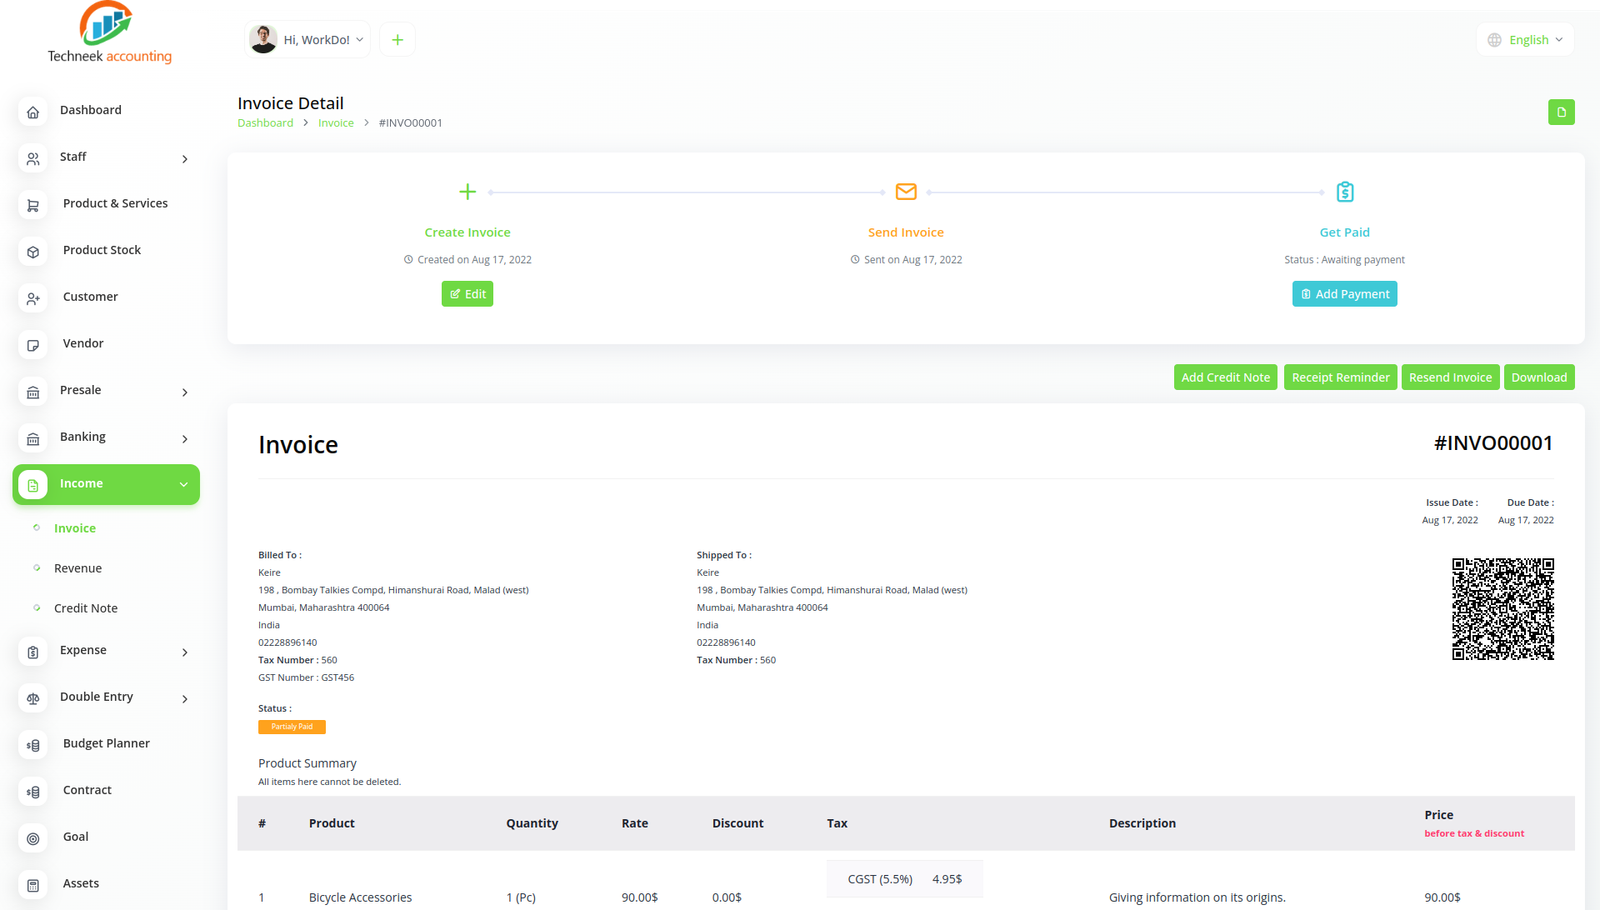Click the green document icon at top right

point(1560,112)
